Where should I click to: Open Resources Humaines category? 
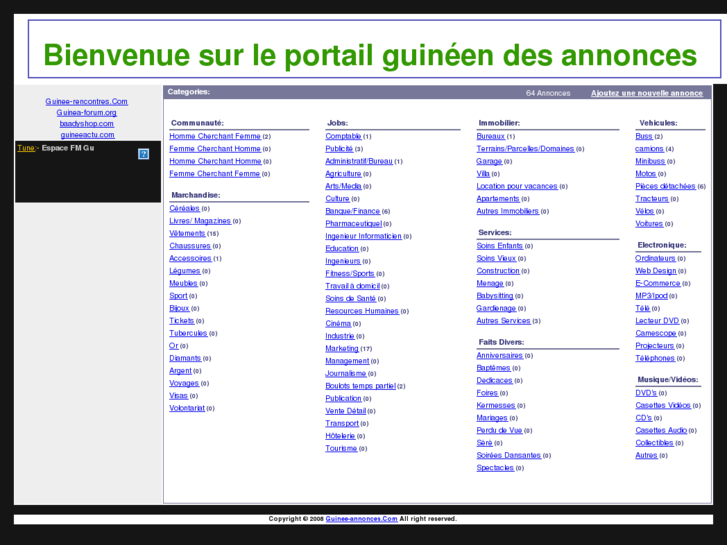pyautogui.click(x=362, y=311)
